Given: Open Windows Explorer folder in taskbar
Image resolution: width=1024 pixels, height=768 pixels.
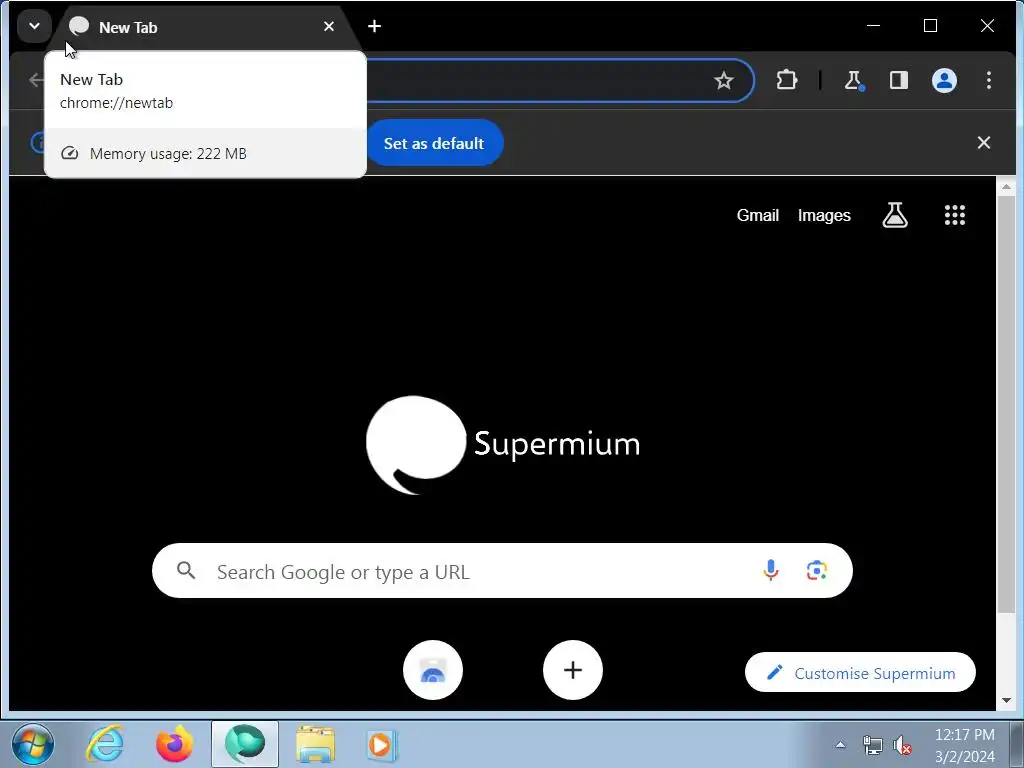Looking at the screenshot, I should [x=315, y=744].
